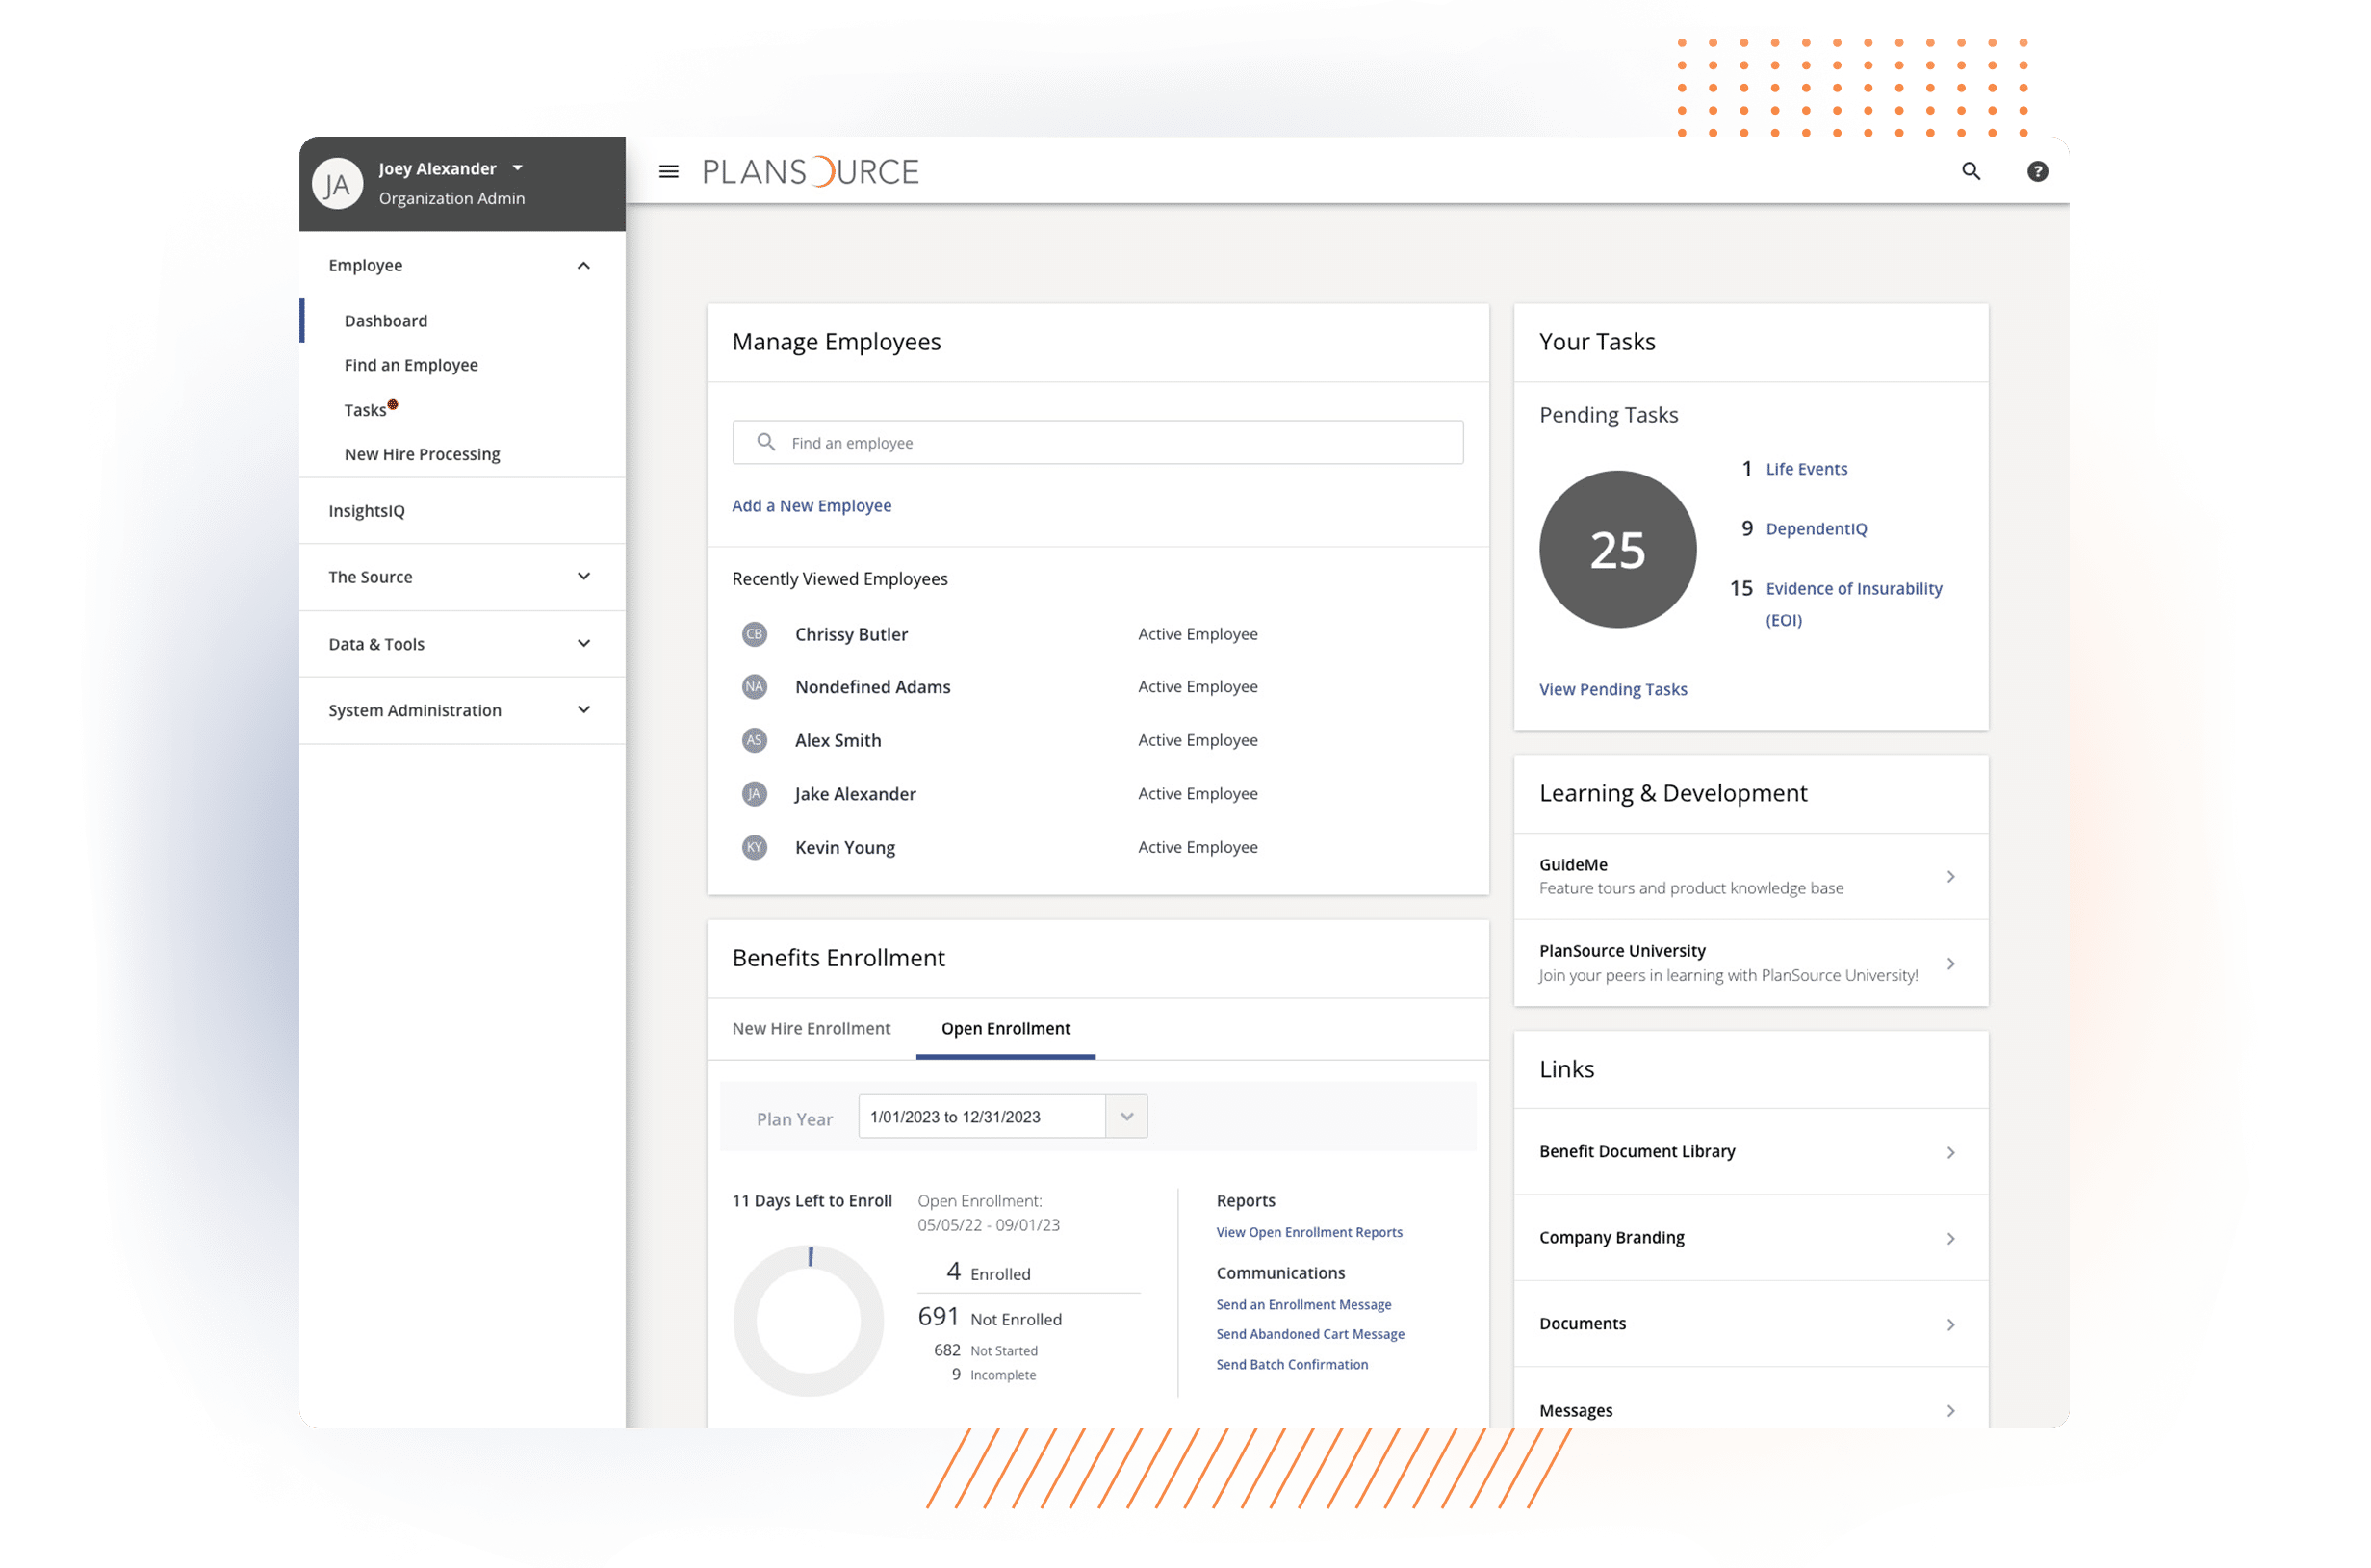The image size is (2371, 1568).
Task: Click Add a New Employee link
Action: point(811,506)
